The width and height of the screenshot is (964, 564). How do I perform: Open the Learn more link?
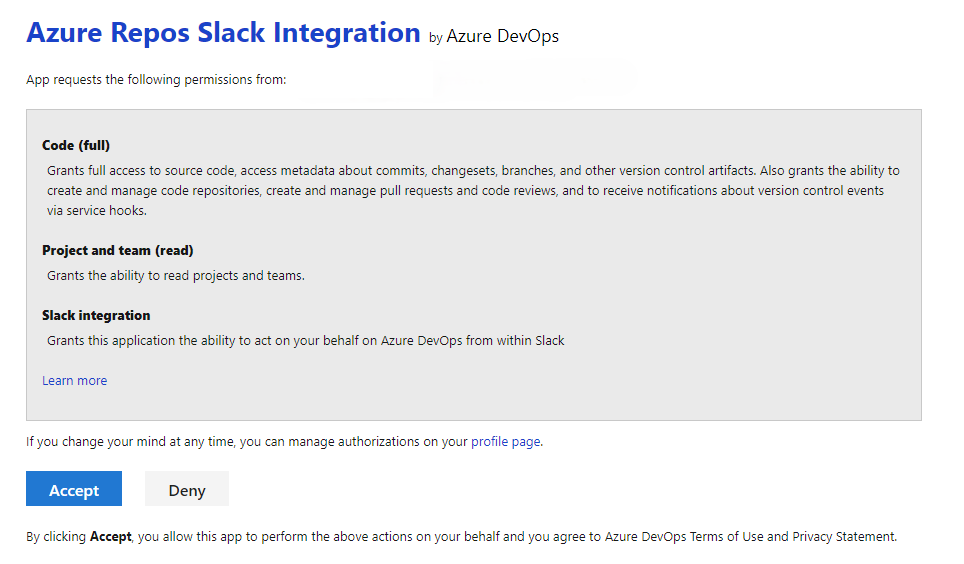[74, 381]
